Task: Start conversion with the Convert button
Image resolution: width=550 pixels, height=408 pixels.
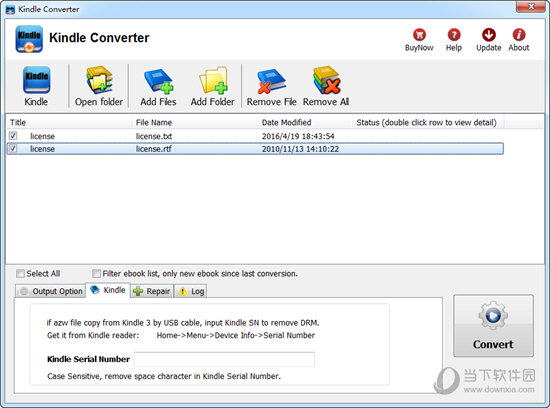Action: 493,326
